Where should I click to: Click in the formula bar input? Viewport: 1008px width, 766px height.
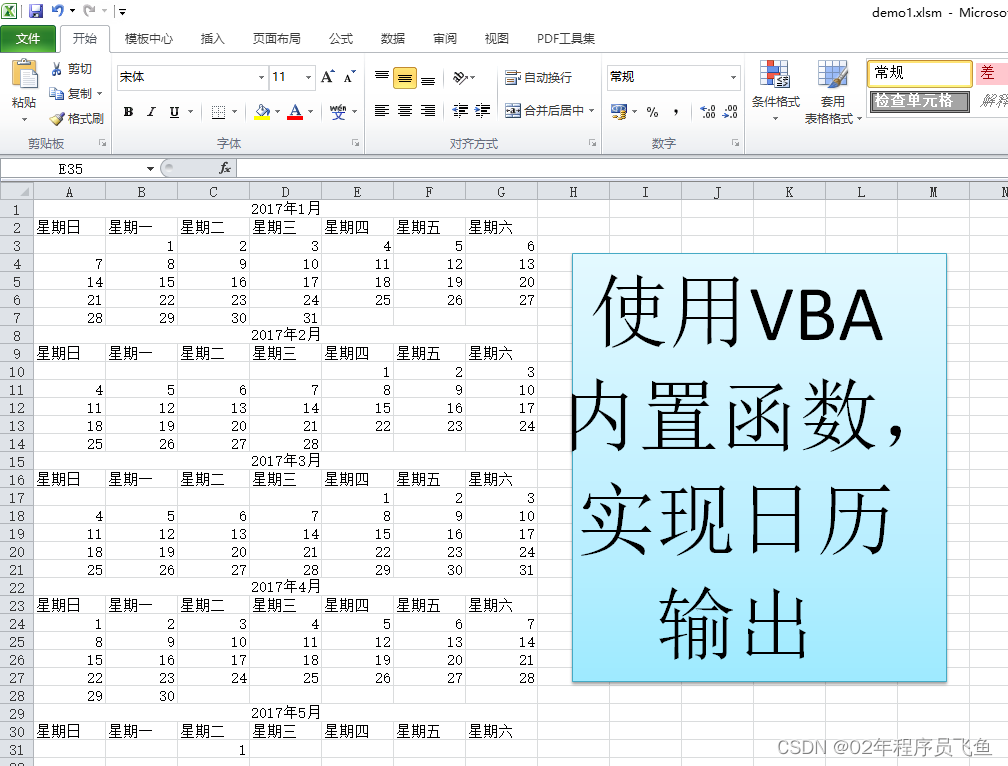coord(622,168)
